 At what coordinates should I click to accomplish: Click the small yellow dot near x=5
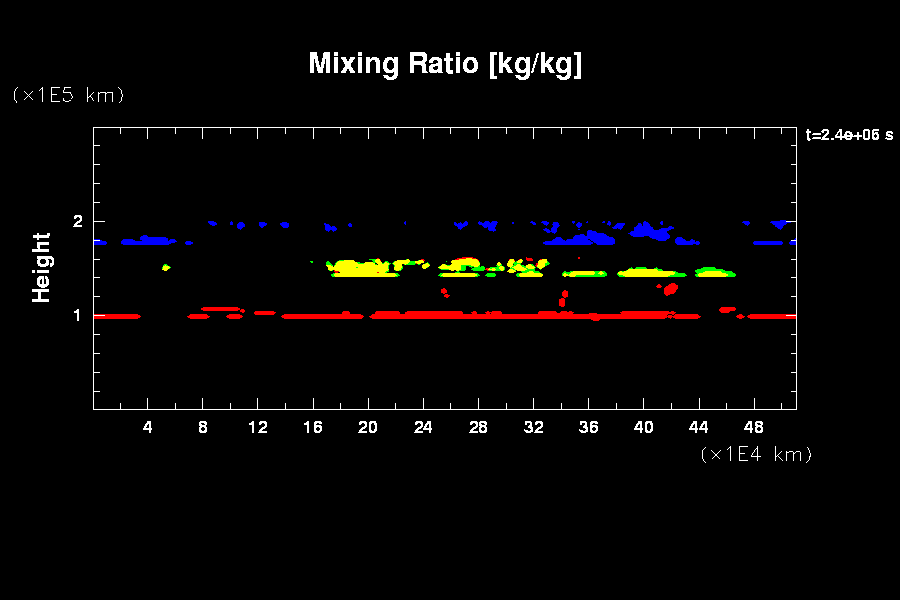pos(166,267)
